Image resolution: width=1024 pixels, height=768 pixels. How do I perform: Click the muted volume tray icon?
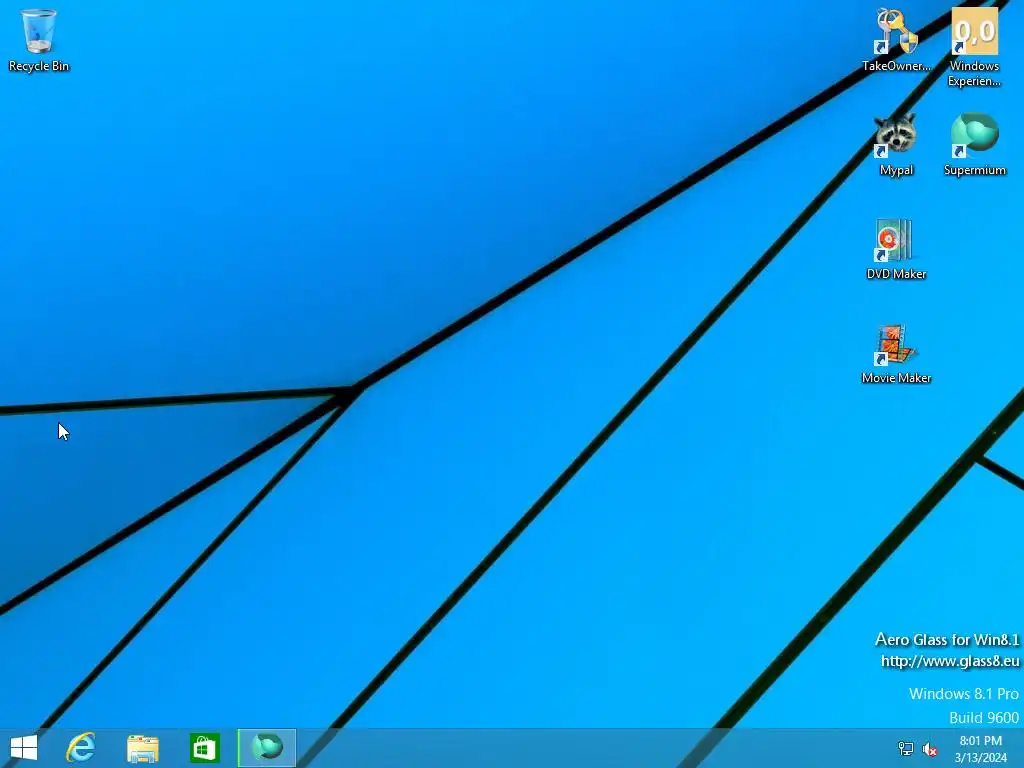(929, 749)
